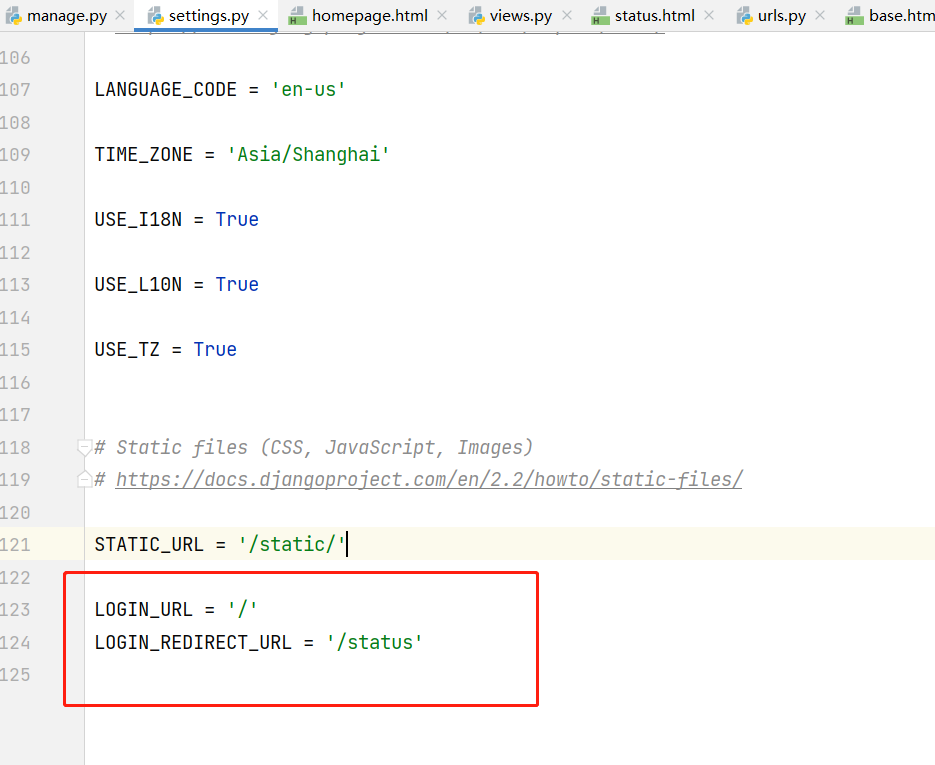Collapse the comment block at line 118
The image size is (935, 765).
[85, 447]
